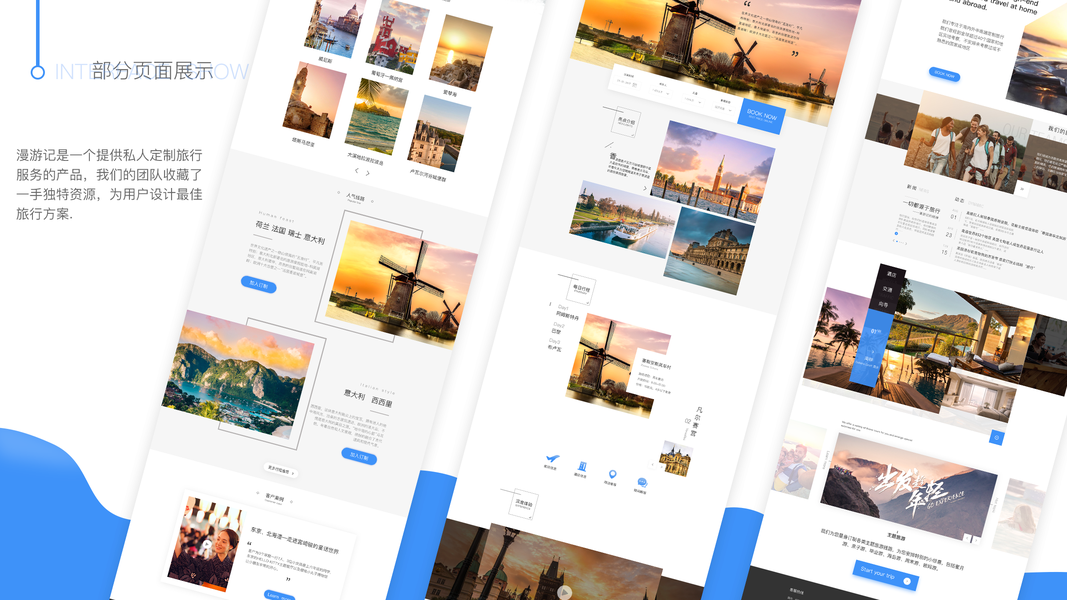Click the sunset sea 爱琴海 thumbnail
This screenshot has width=1067, height=600.
point(461,53)
